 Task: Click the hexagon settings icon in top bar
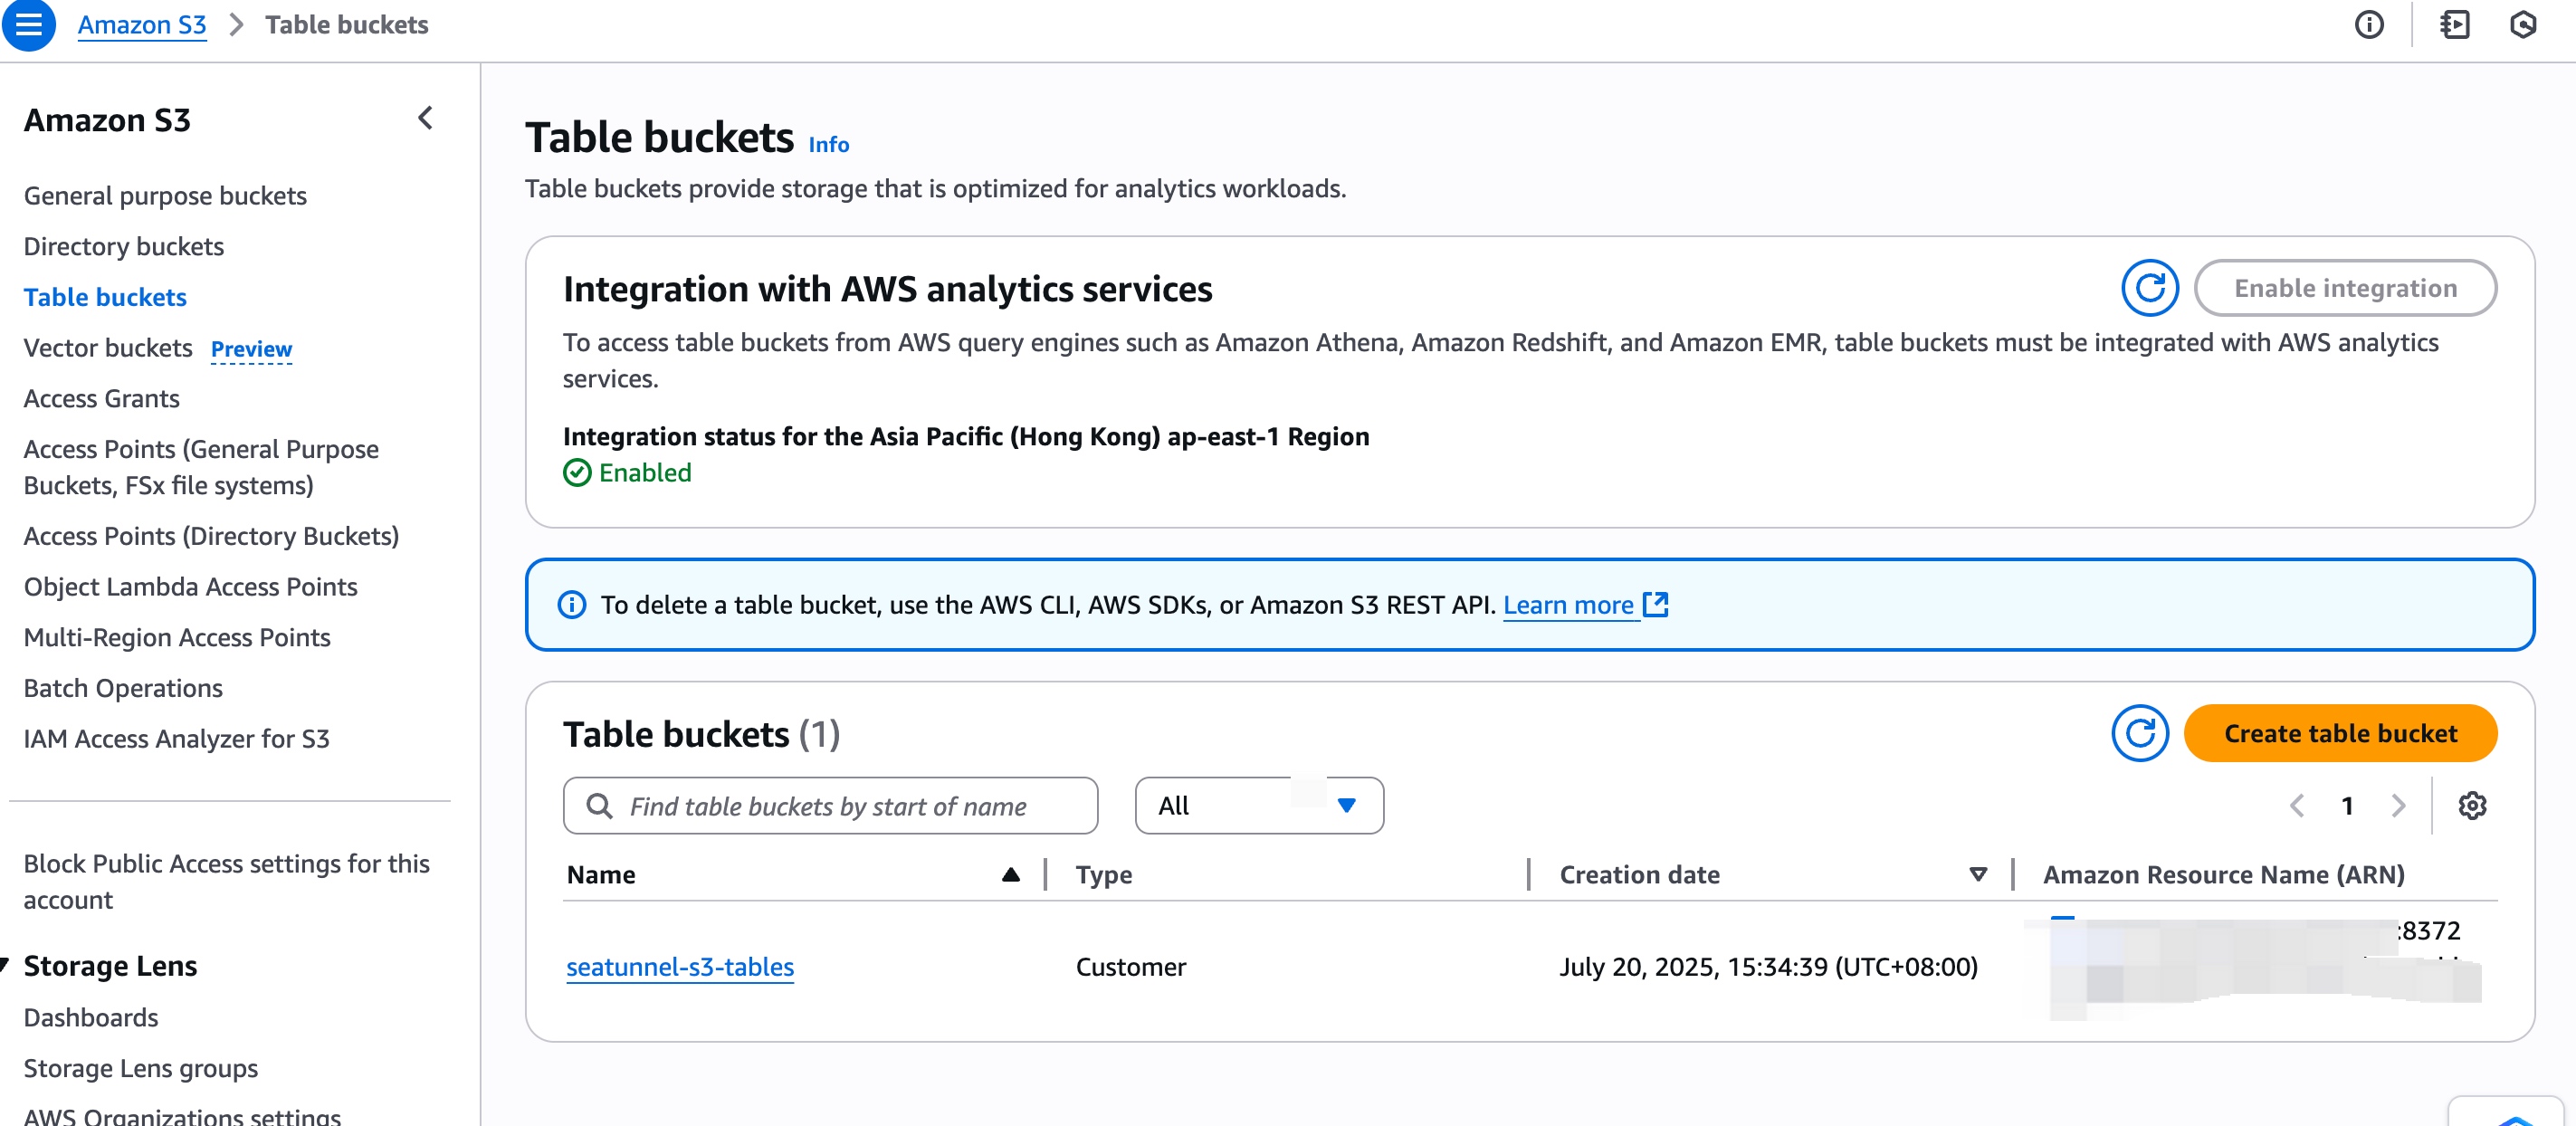tap(2523, 25)
